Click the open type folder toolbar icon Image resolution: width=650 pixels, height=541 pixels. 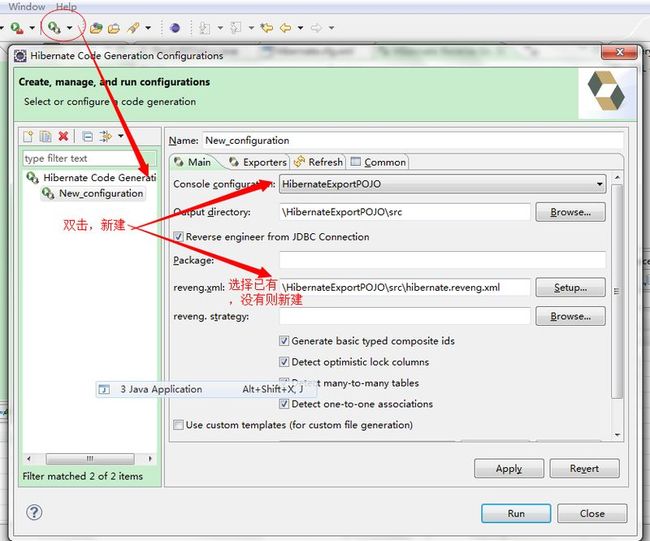[114, 28]
